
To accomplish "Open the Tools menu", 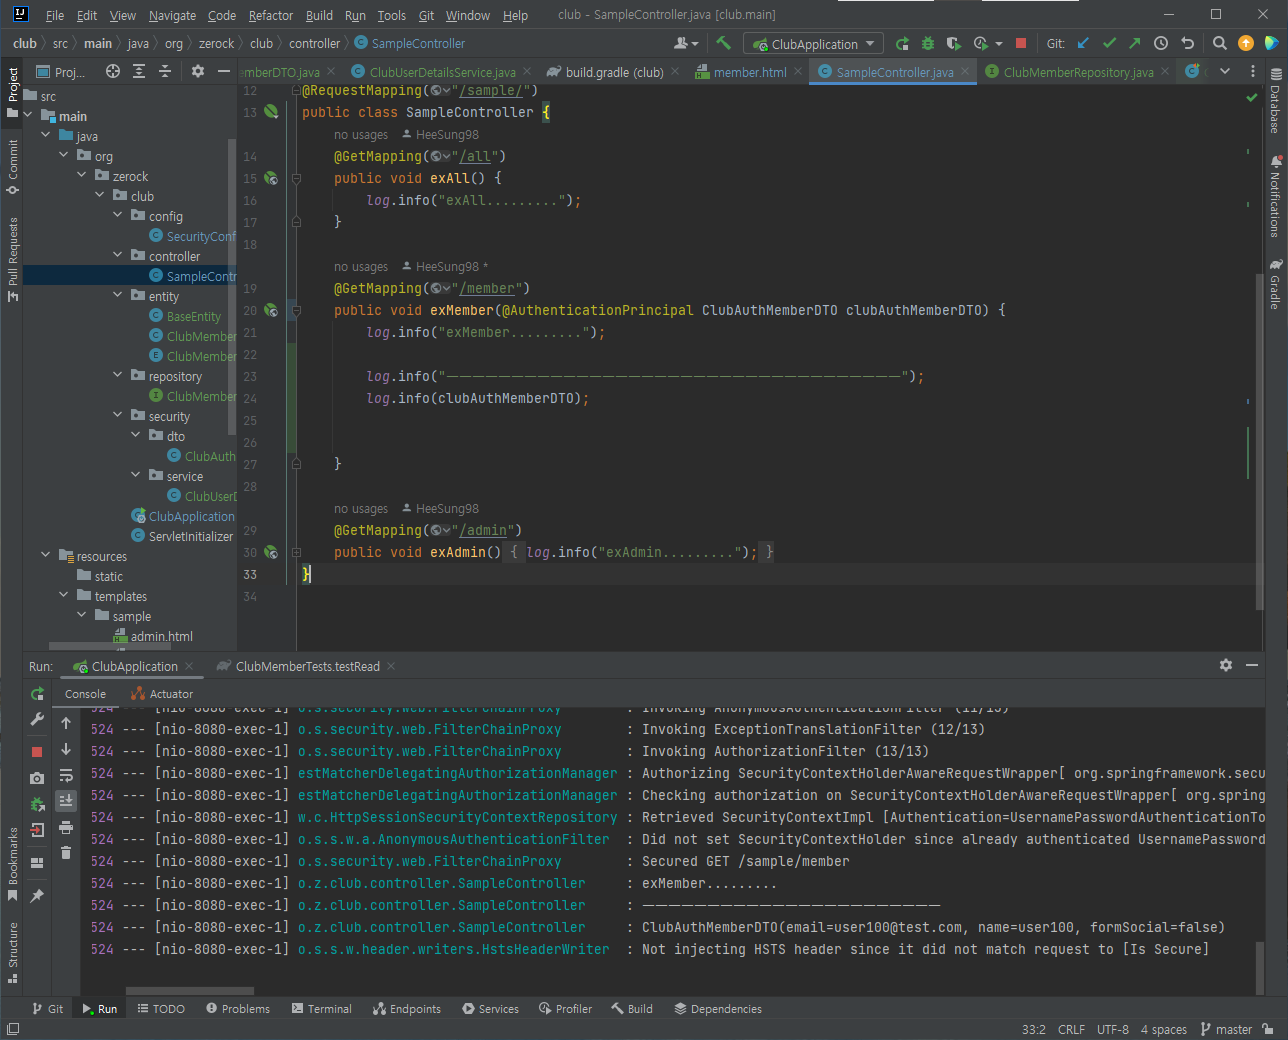I will [x=391, y=15].
